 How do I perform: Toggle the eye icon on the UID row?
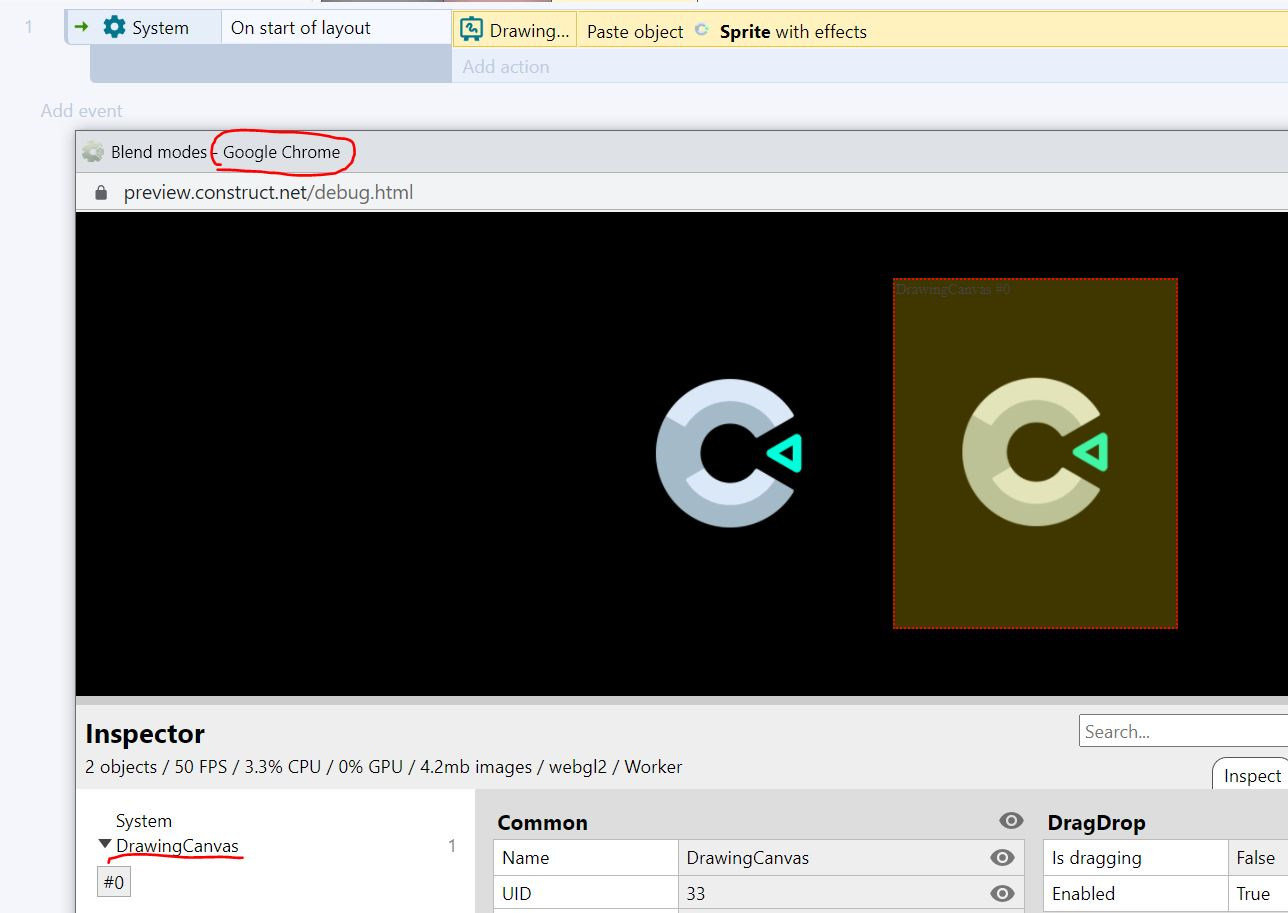[x=1002, y=893]
